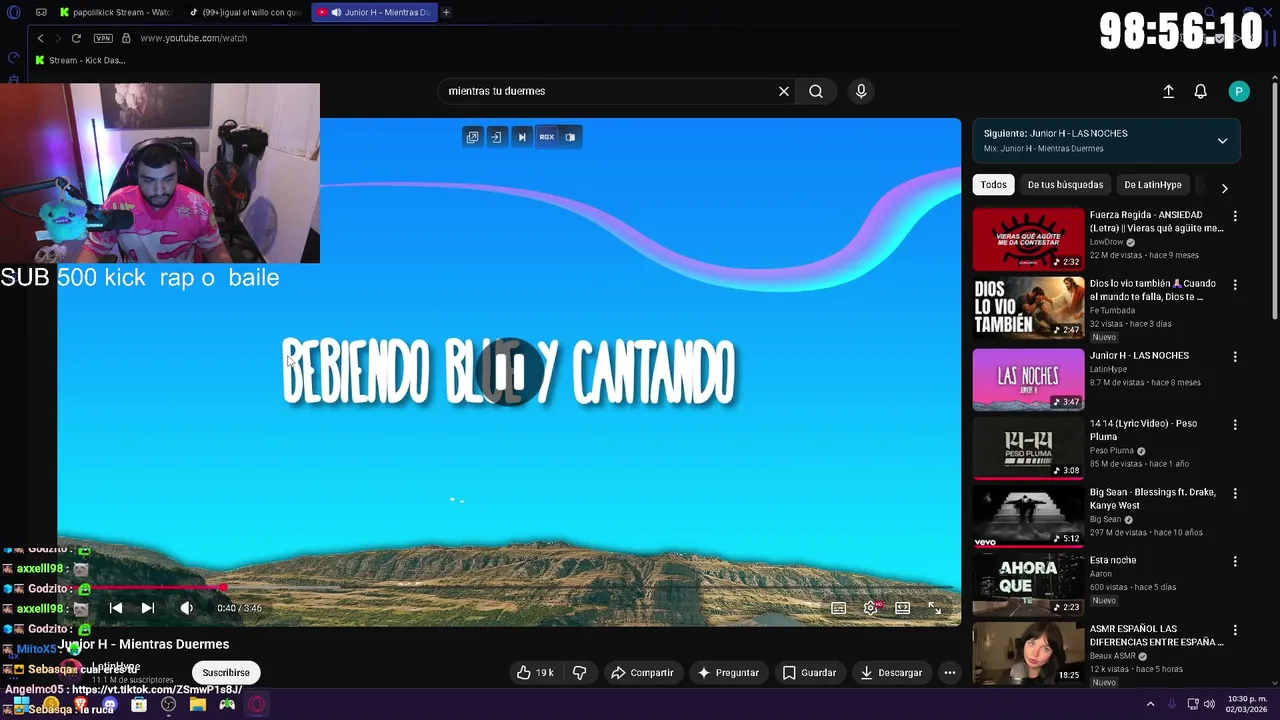Open File Explorer from taskbar
The width and height of the screenshot is (1280, 720).
pyautogui.click(x=198, y=705)
